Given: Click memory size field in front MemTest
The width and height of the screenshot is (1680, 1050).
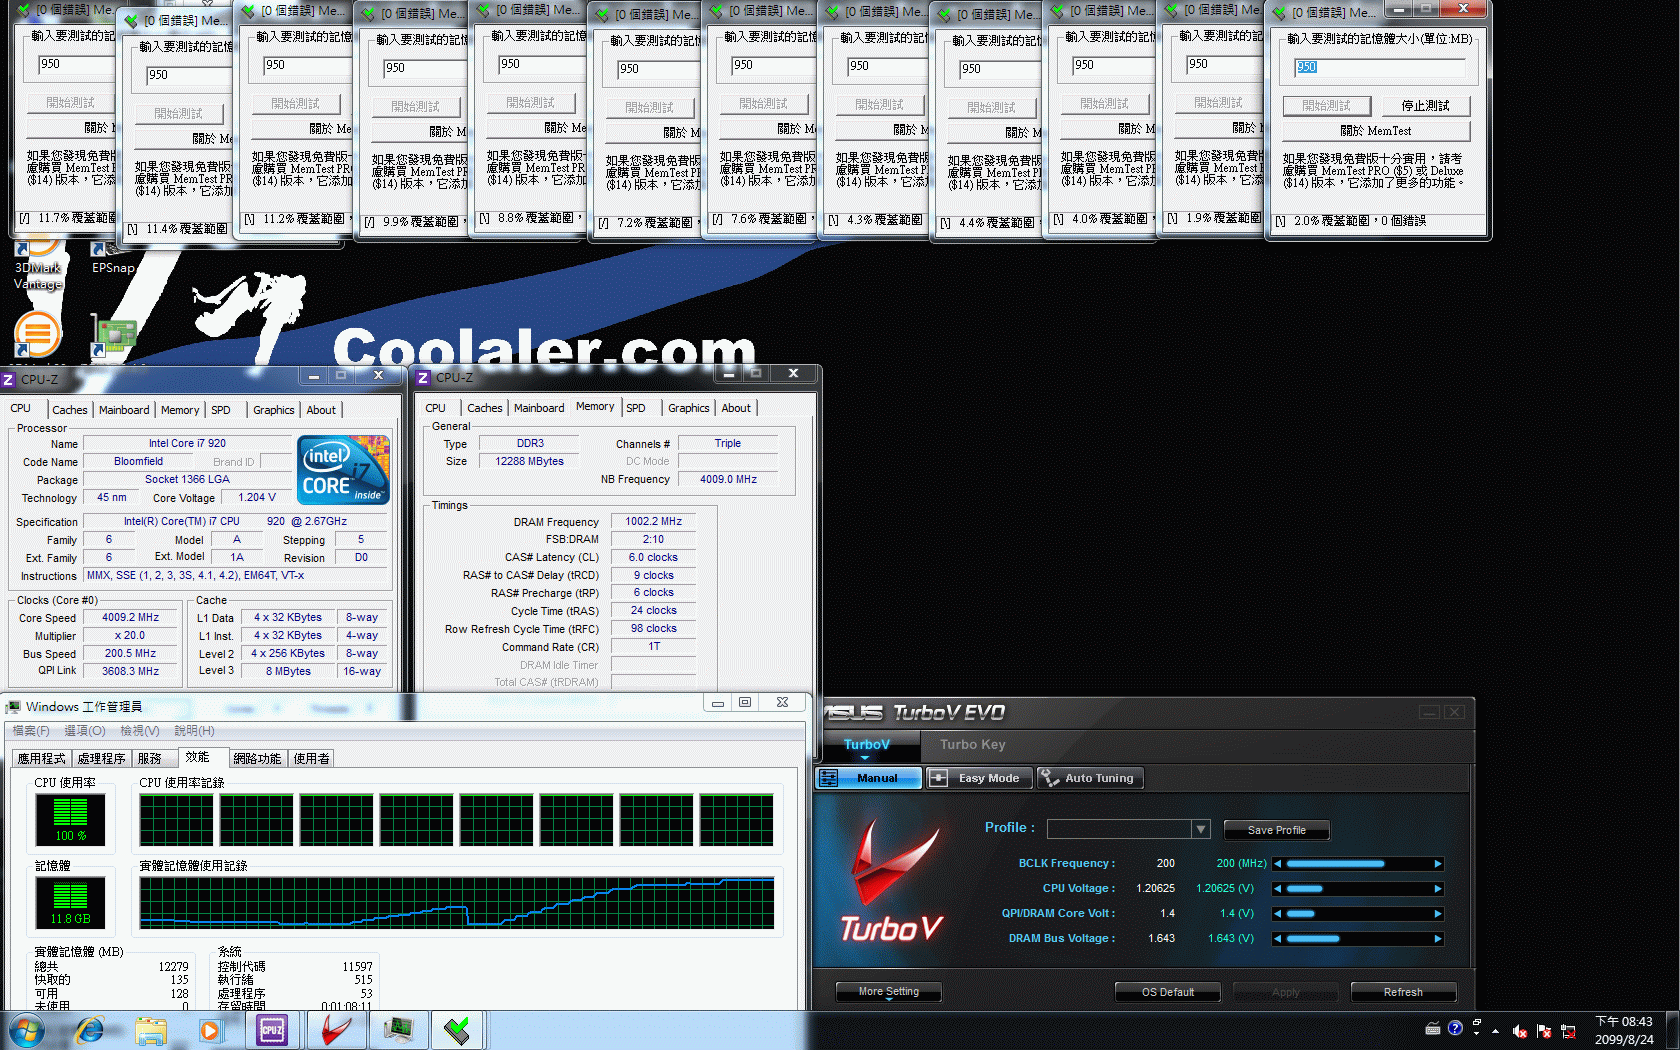Looking at the screenshot, I should pos(1379,68).
